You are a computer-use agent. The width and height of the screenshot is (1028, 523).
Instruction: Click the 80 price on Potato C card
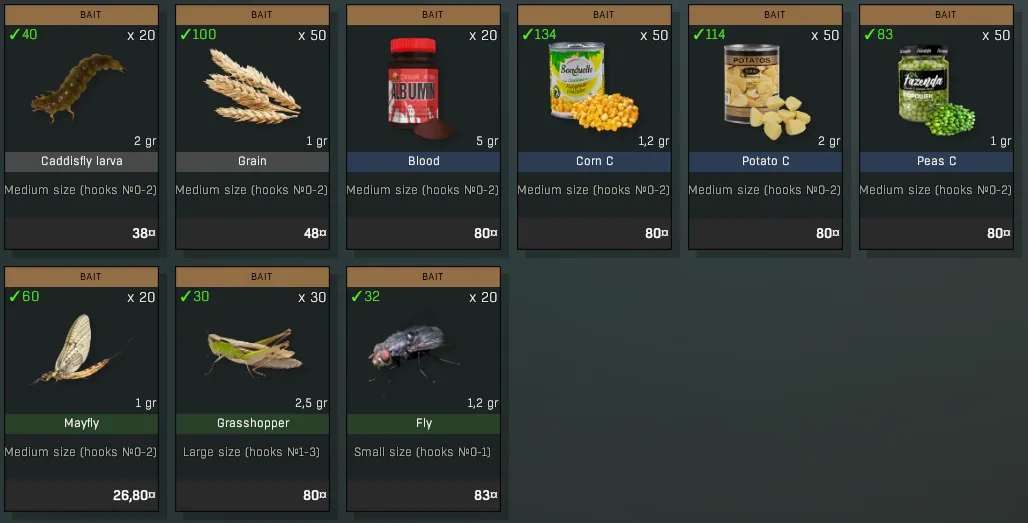click(x=828, y=233)
